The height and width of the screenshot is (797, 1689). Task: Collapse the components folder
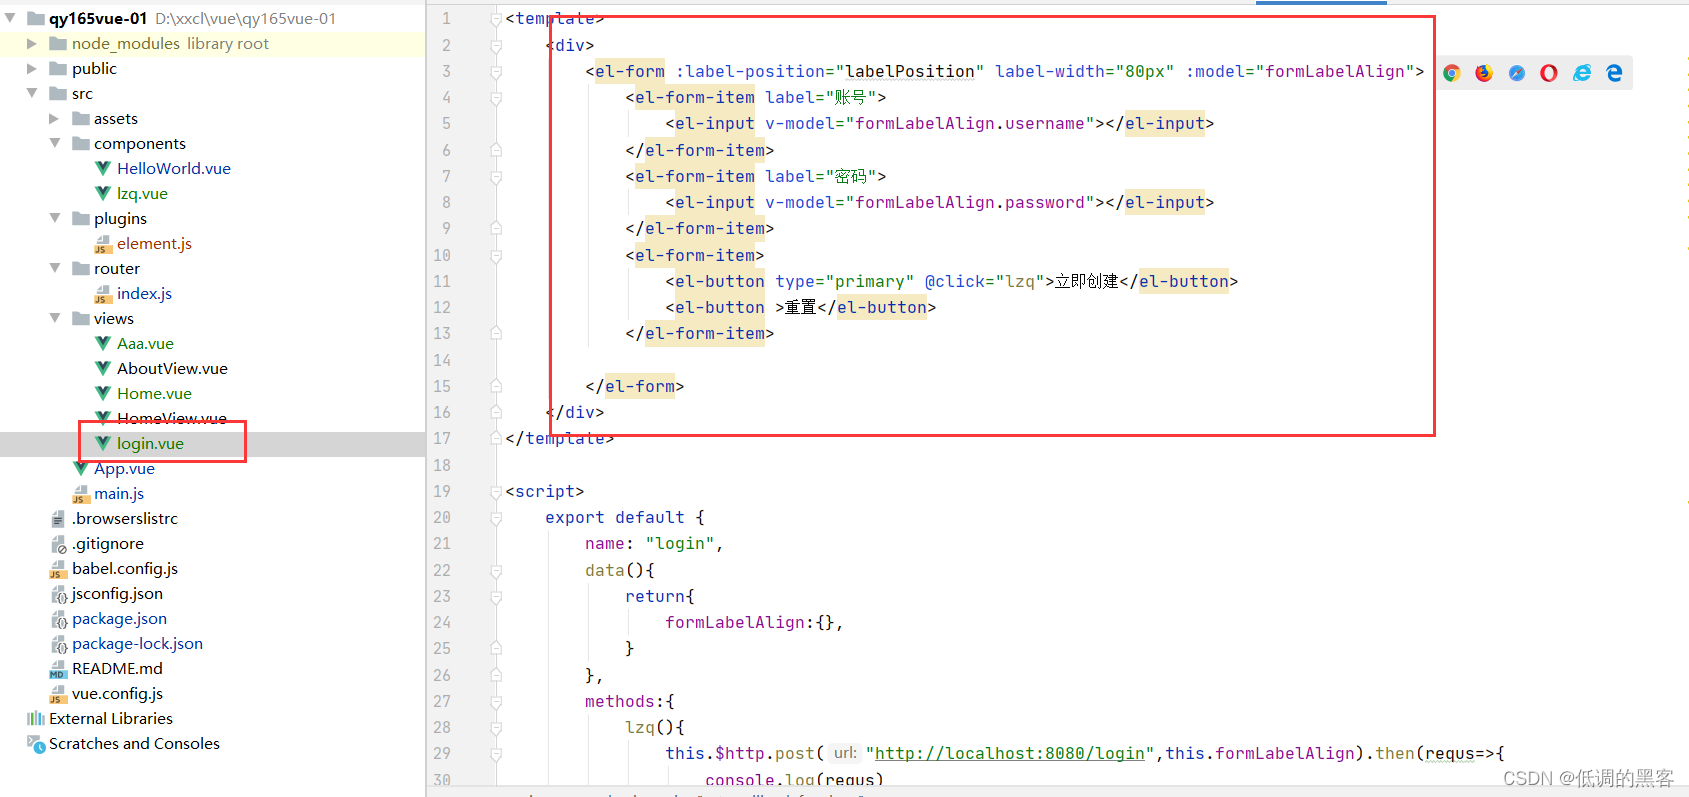(x=54, y=143)
